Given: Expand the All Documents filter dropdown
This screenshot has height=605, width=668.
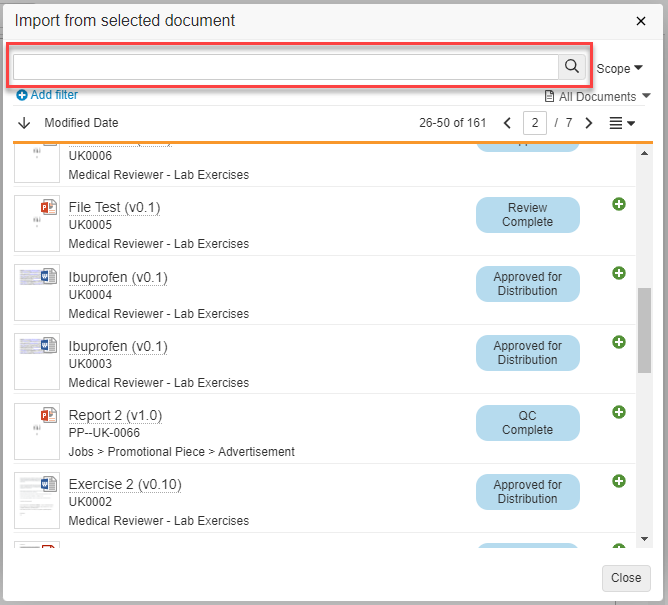Looking at the screenshot, I should (x=598, y=96).
